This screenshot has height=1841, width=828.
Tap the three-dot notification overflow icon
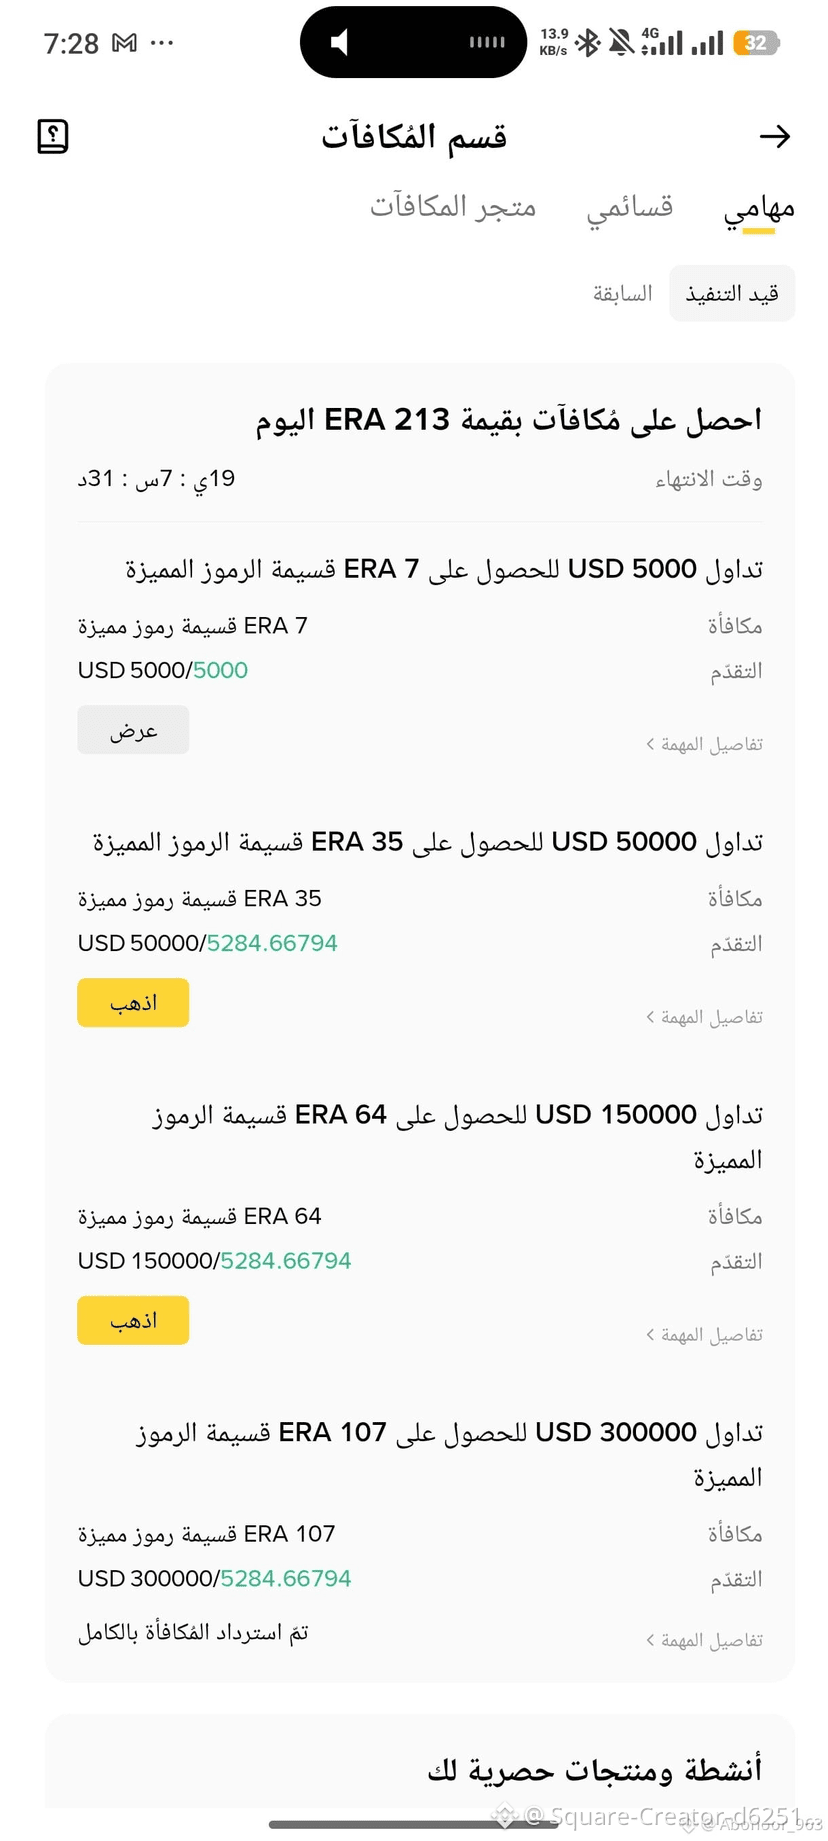[x=161, y=43]
